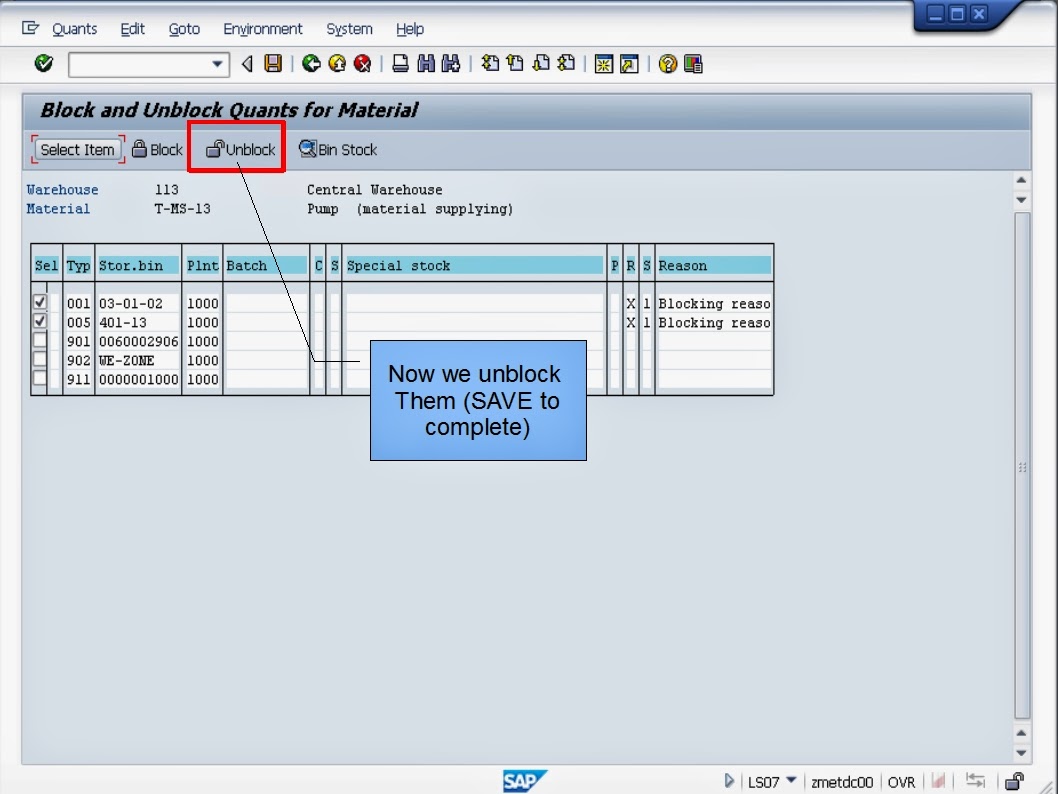Screen dimensions: 1058x794
Task: Click the green Enter checkmark icon
Action: coord(42,63)
